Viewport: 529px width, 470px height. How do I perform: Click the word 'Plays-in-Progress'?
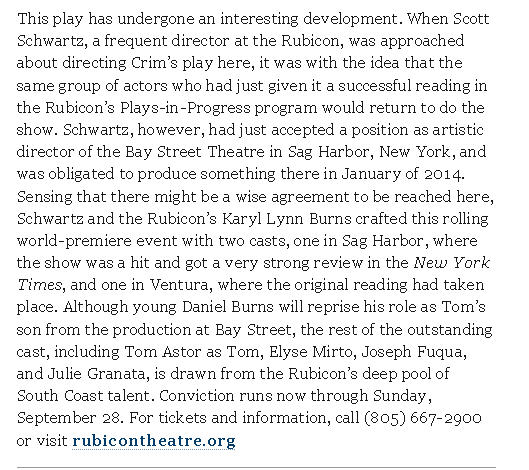pyautogui.click(x=185, y=108)
